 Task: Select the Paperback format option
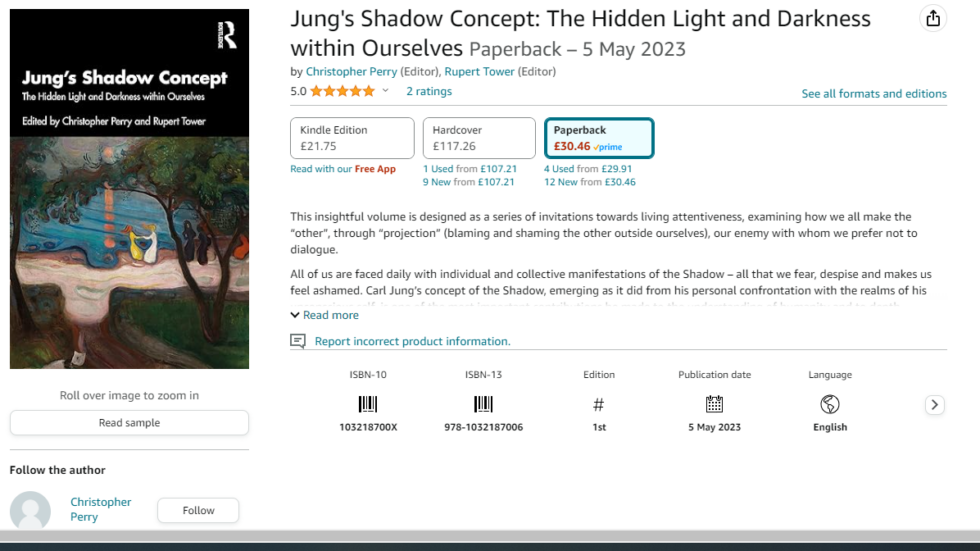click(x=599, y=138)
